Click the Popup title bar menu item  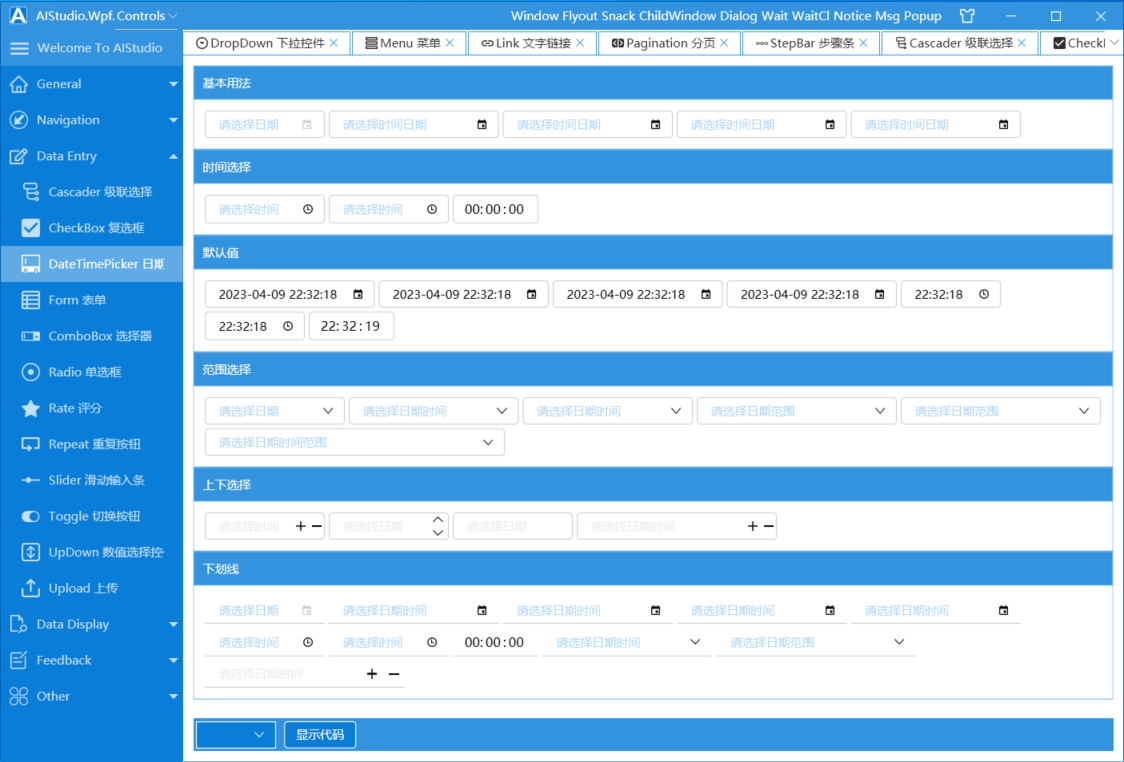(923, 16)
